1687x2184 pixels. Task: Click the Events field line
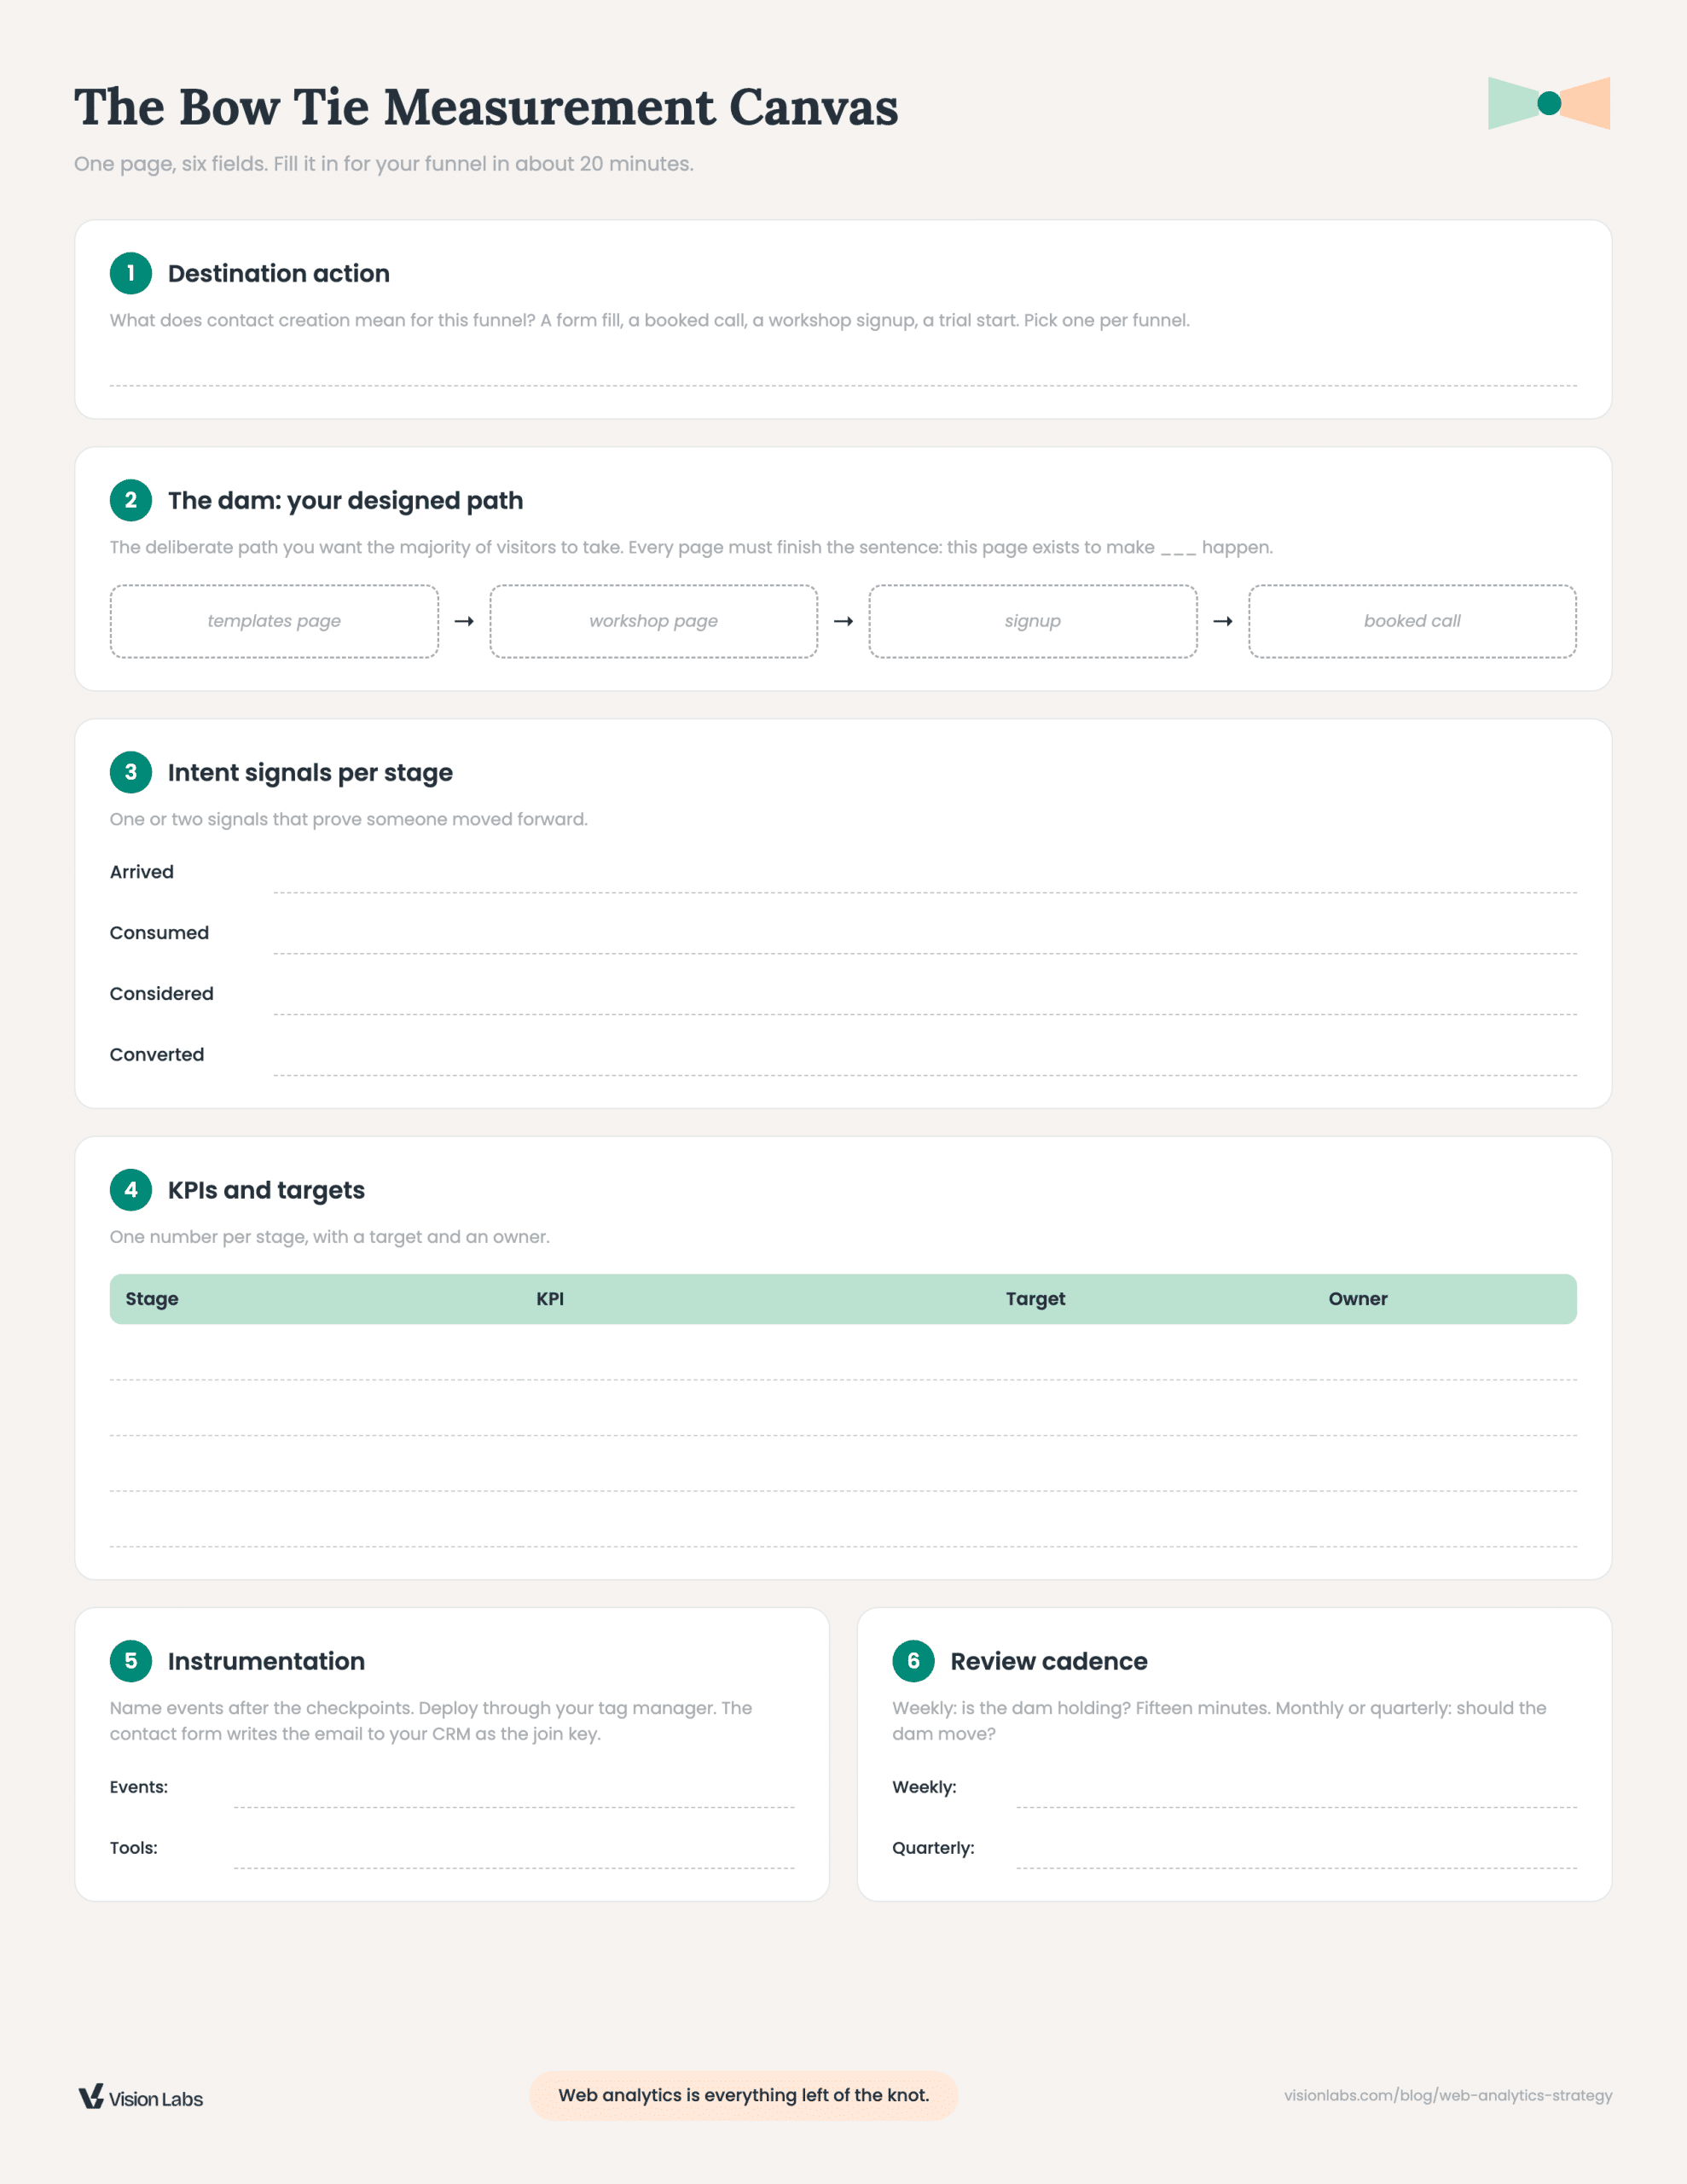(514, 1795)
